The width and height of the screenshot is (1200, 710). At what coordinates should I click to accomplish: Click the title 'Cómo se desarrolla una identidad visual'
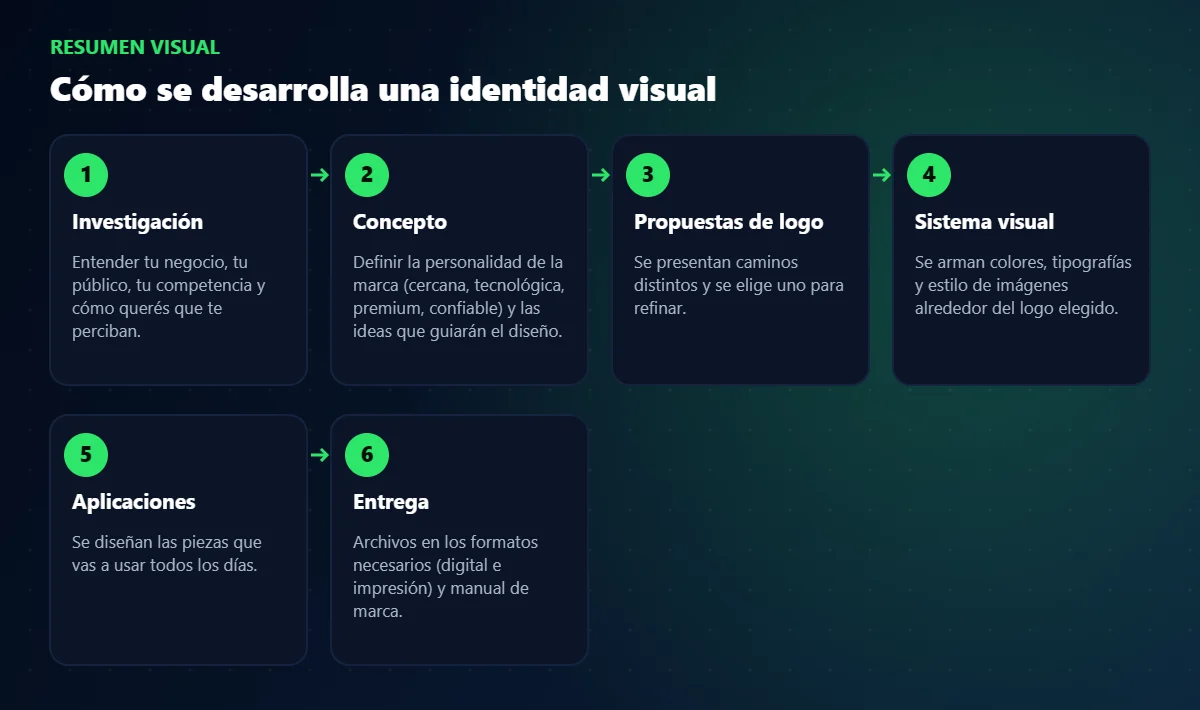(x=383, y=89)
